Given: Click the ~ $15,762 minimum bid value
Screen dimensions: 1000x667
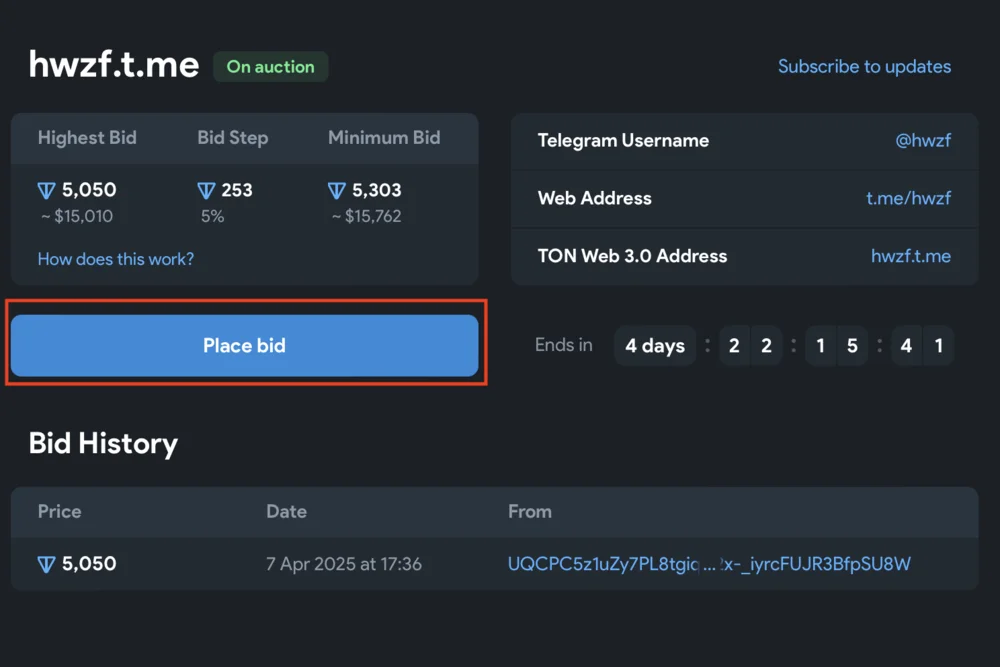Looking at the screenshot, I should (366, 216).
